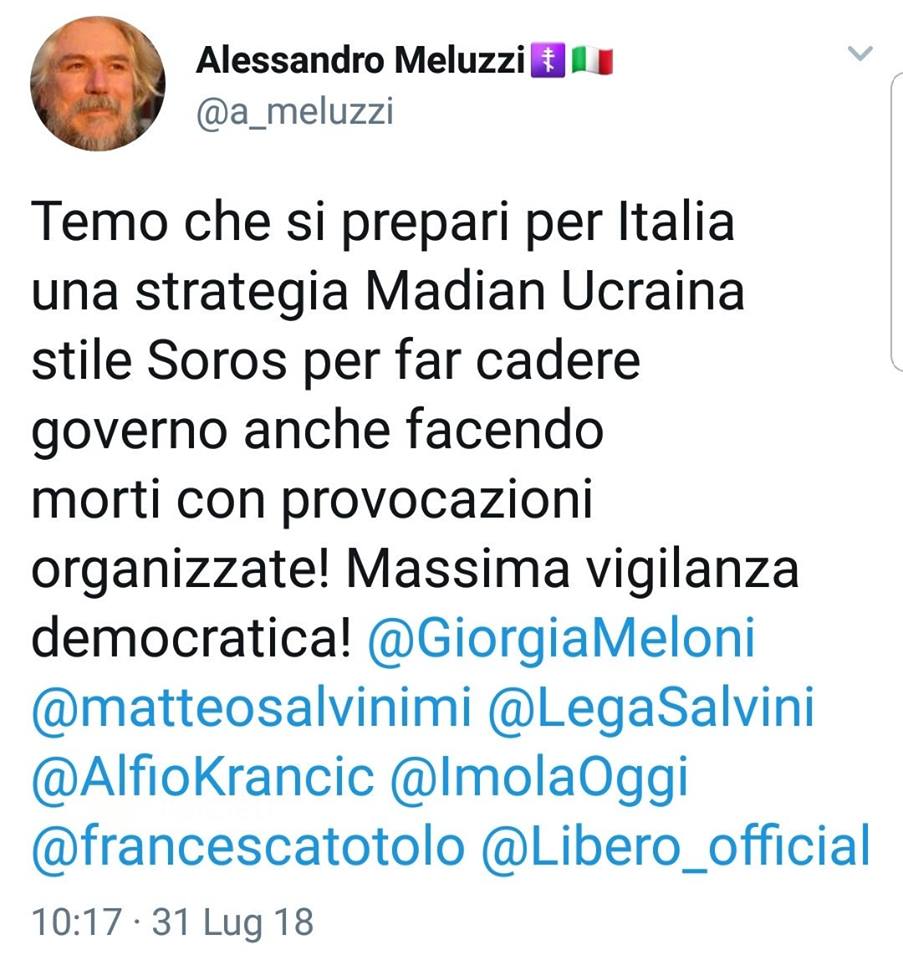Viewport: 903px width, 960px height.
Task: Open the @matteosalvinimi mention
Action: 252,708
